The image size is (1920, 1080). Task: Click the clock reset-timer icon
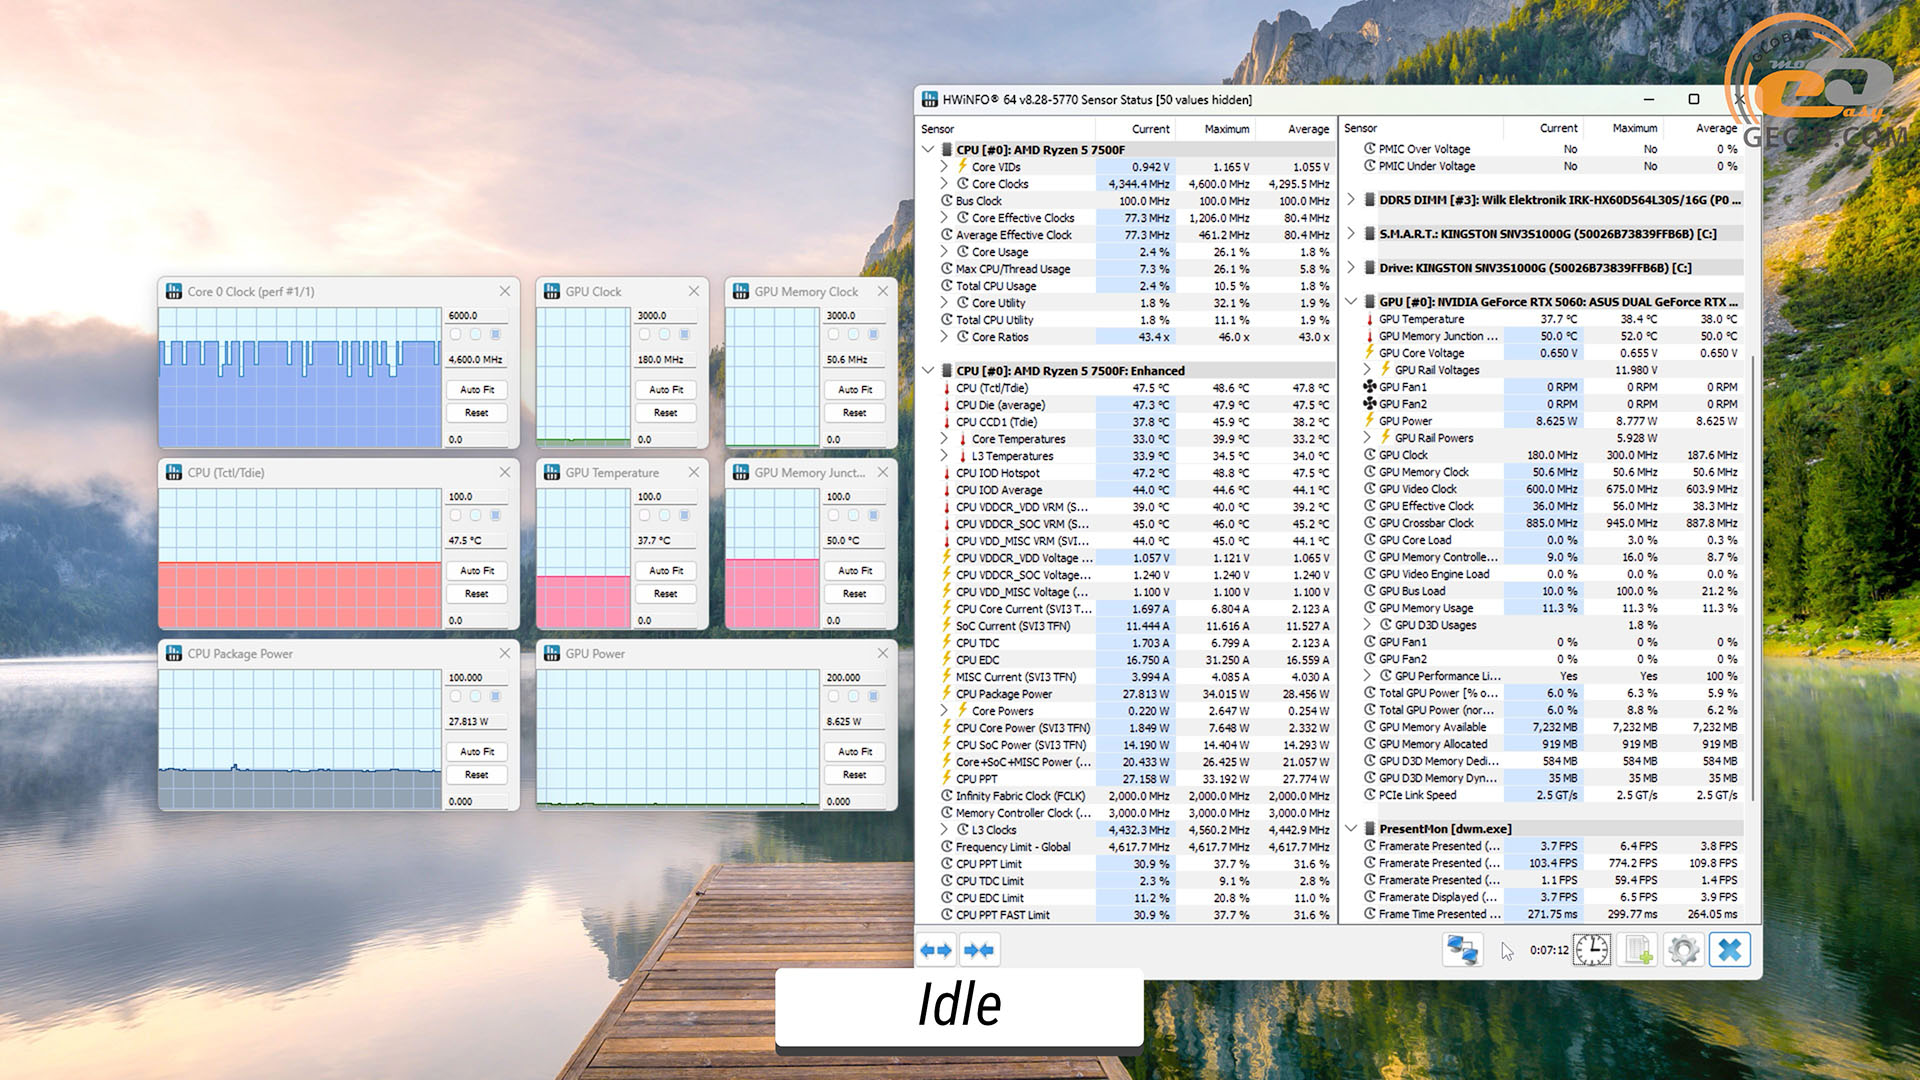1591,950
